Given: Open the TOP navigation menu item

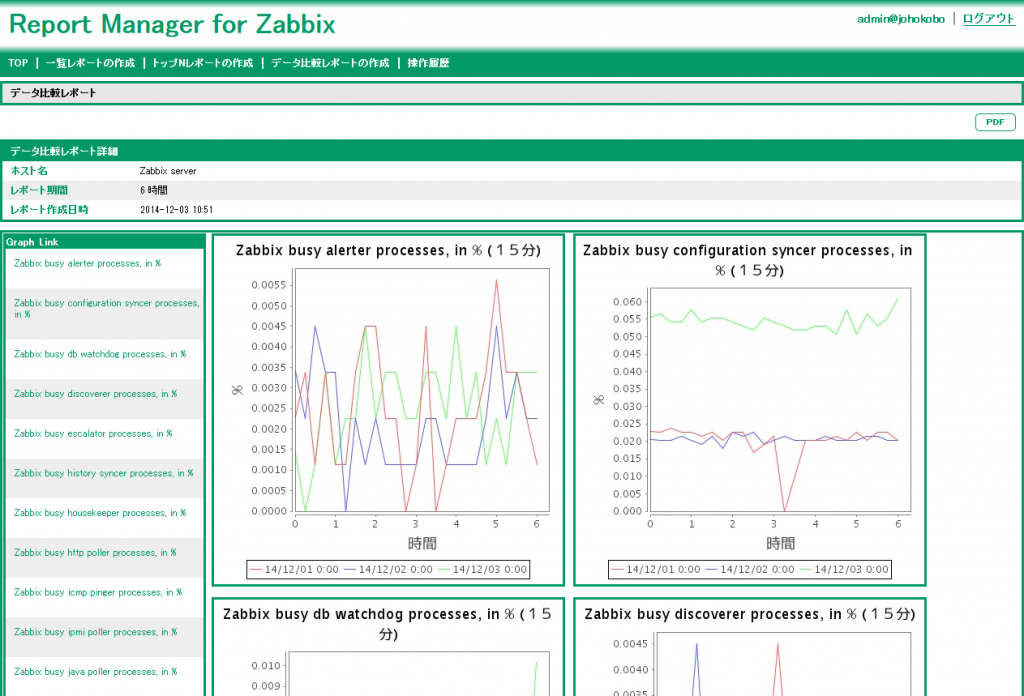Looking at the screenshot, I should (17, 62).
